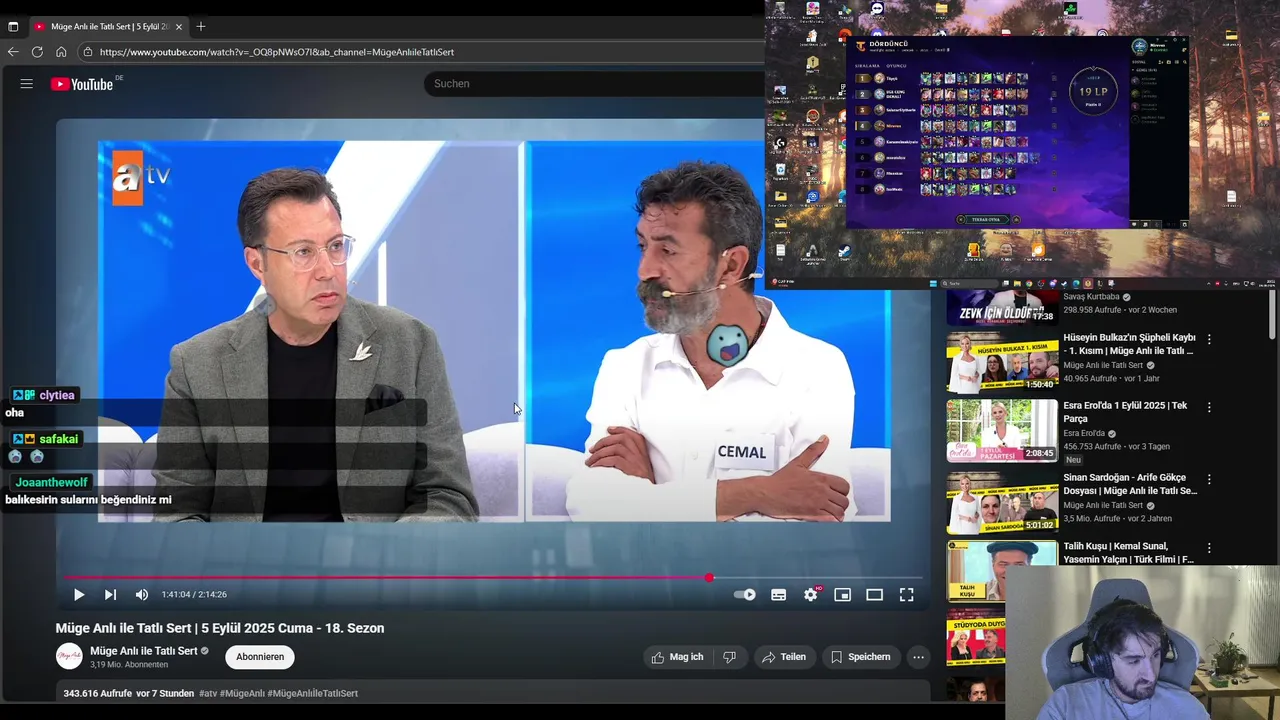Open the Esra Erol'da channel name in sidebar

pos(1085,433)
